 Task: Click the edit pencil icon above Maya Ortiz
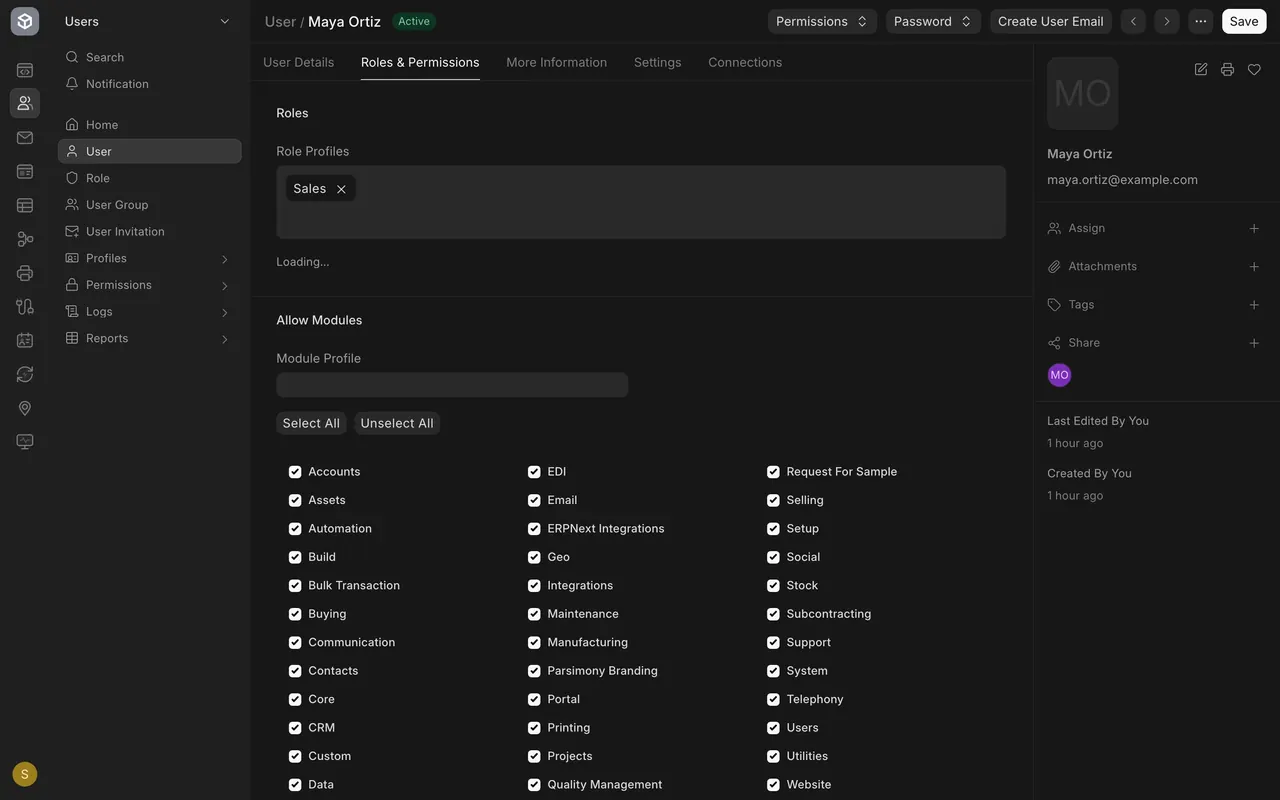(x=1201, y=69)
